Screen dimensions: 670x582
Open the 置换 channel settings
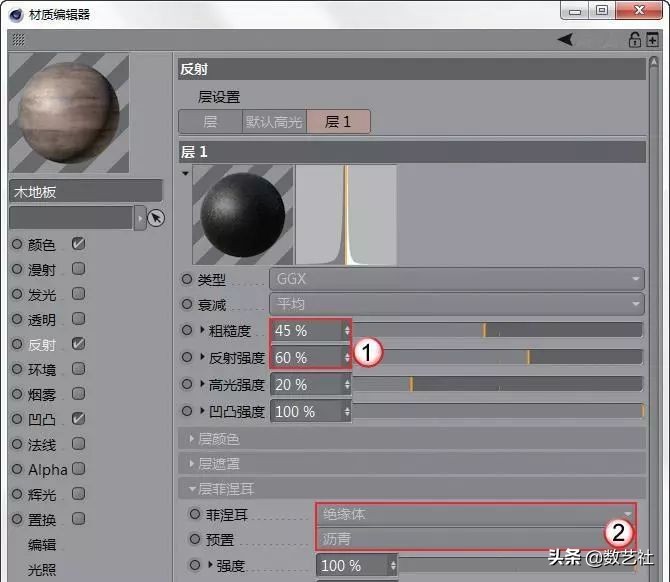[42, 520]
